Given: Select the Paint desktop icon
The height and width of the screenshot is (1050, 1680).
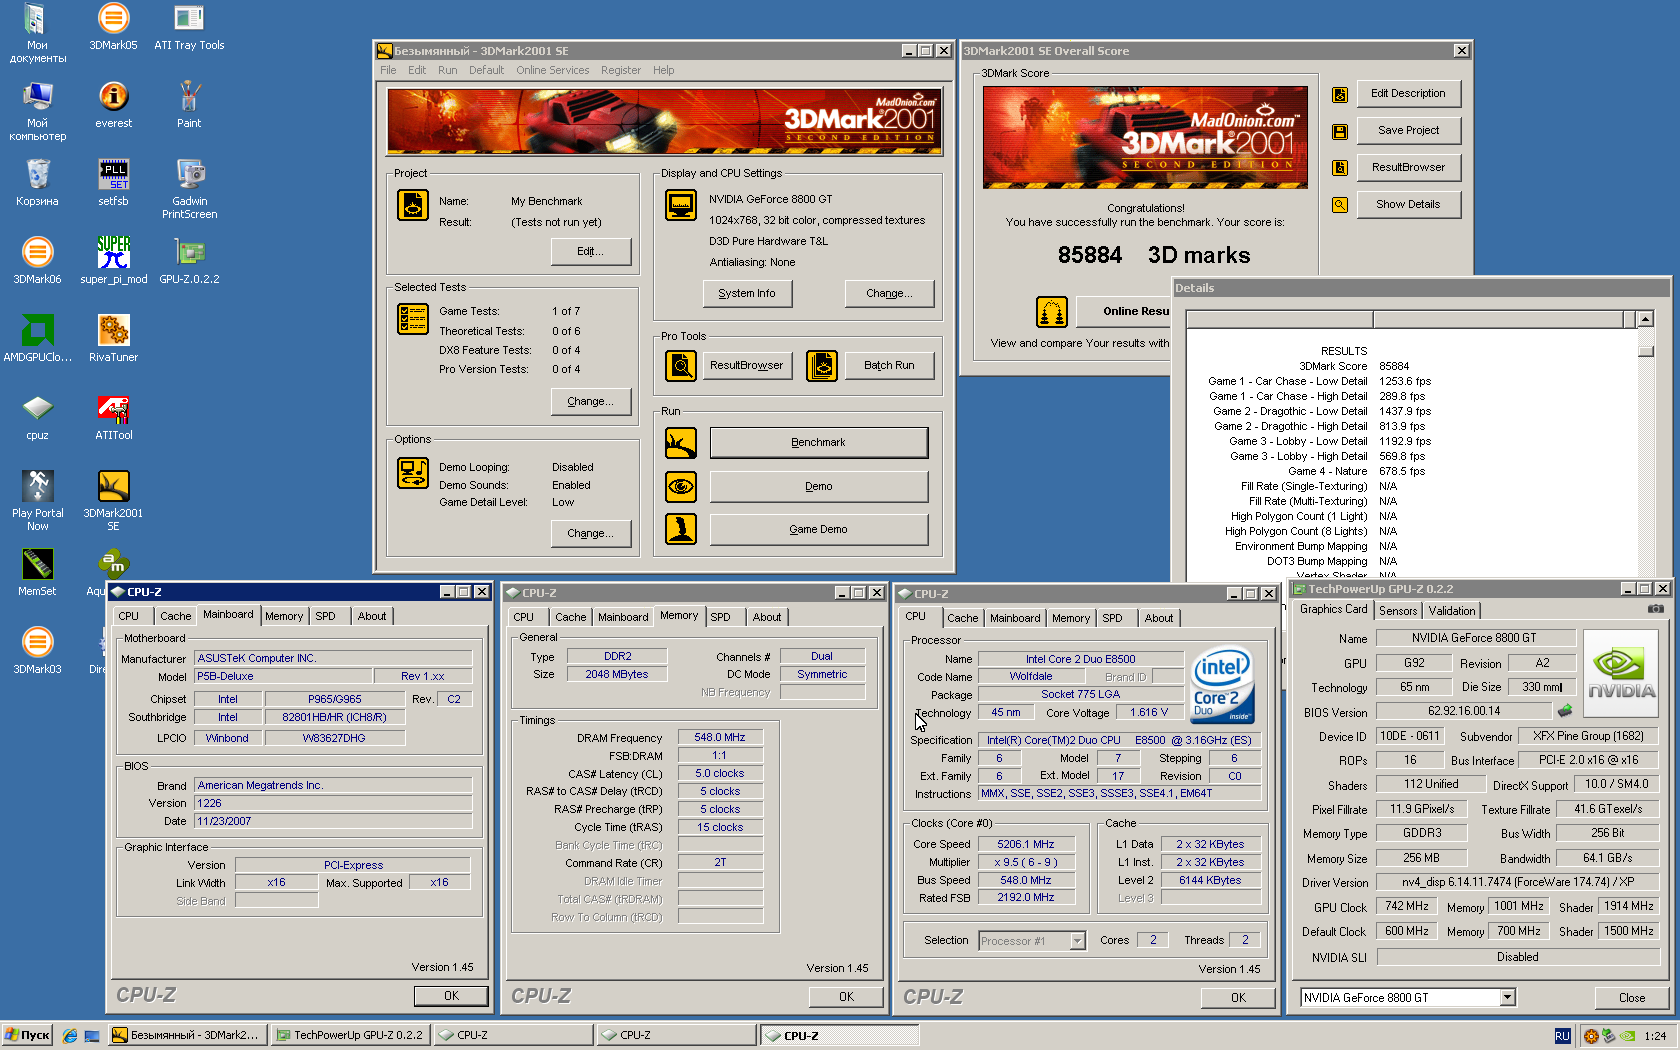Looking at the screenshot, I should 189,105.
